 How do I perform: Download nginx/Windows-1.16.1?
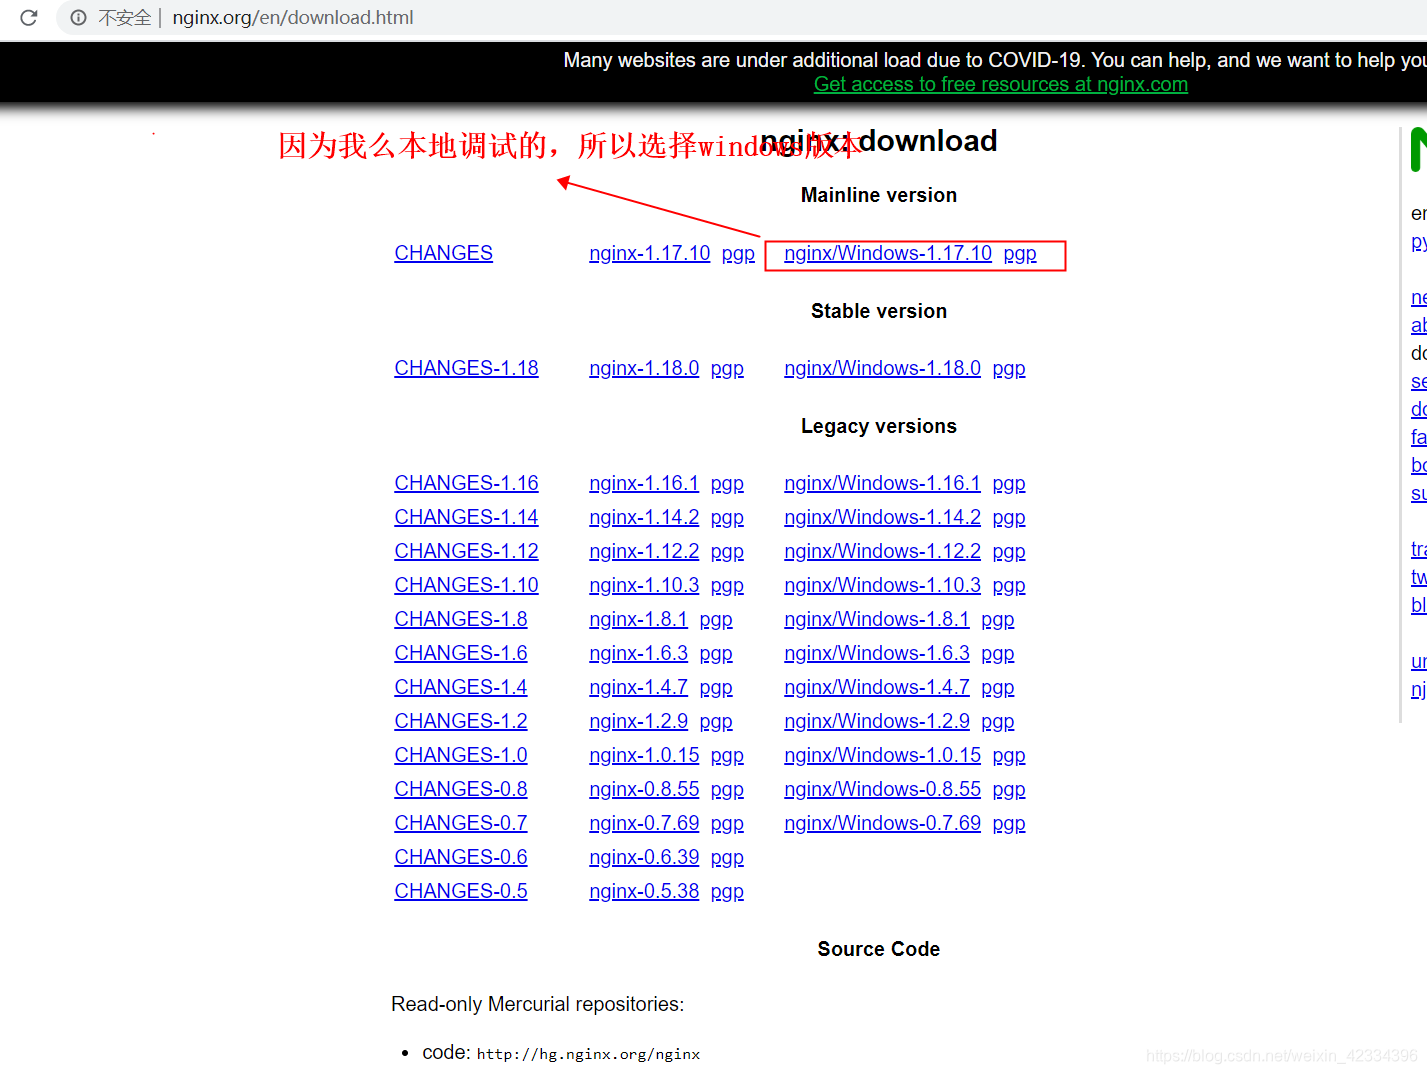click(x=882, y=483)
